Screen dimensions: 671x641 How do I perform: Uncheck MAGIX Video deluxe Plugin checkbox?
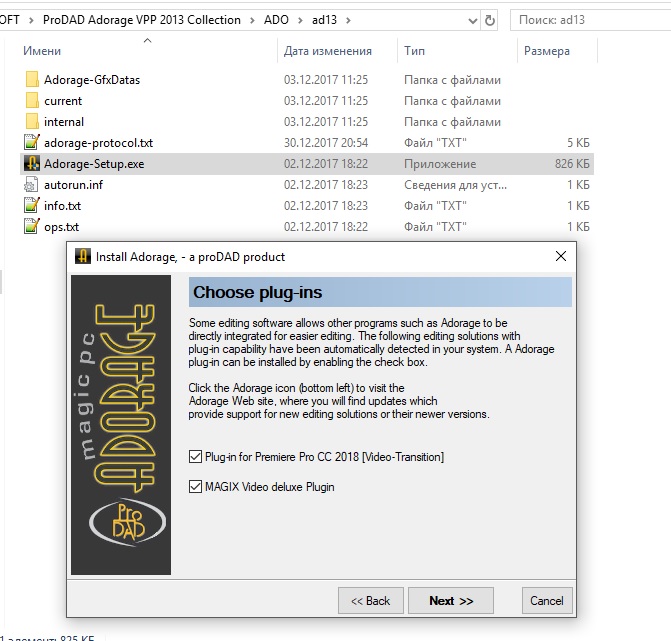coord(195,487)
